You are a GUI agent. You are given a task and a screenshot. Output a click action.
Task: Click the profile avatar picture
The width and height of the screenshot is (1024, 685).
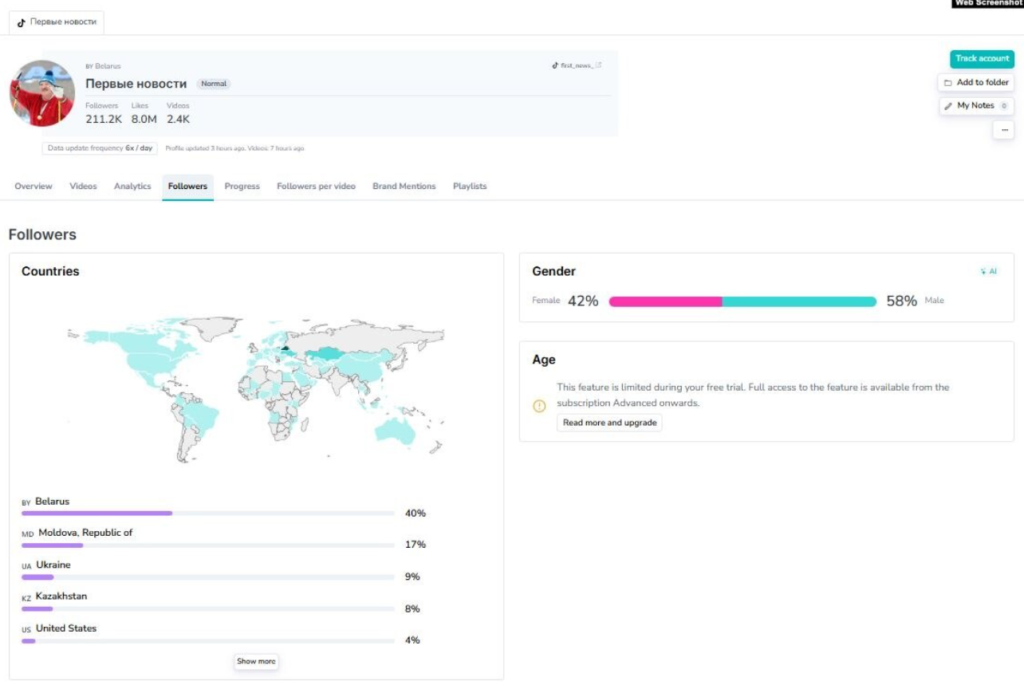pyautogui.click(x=42, y=93)
